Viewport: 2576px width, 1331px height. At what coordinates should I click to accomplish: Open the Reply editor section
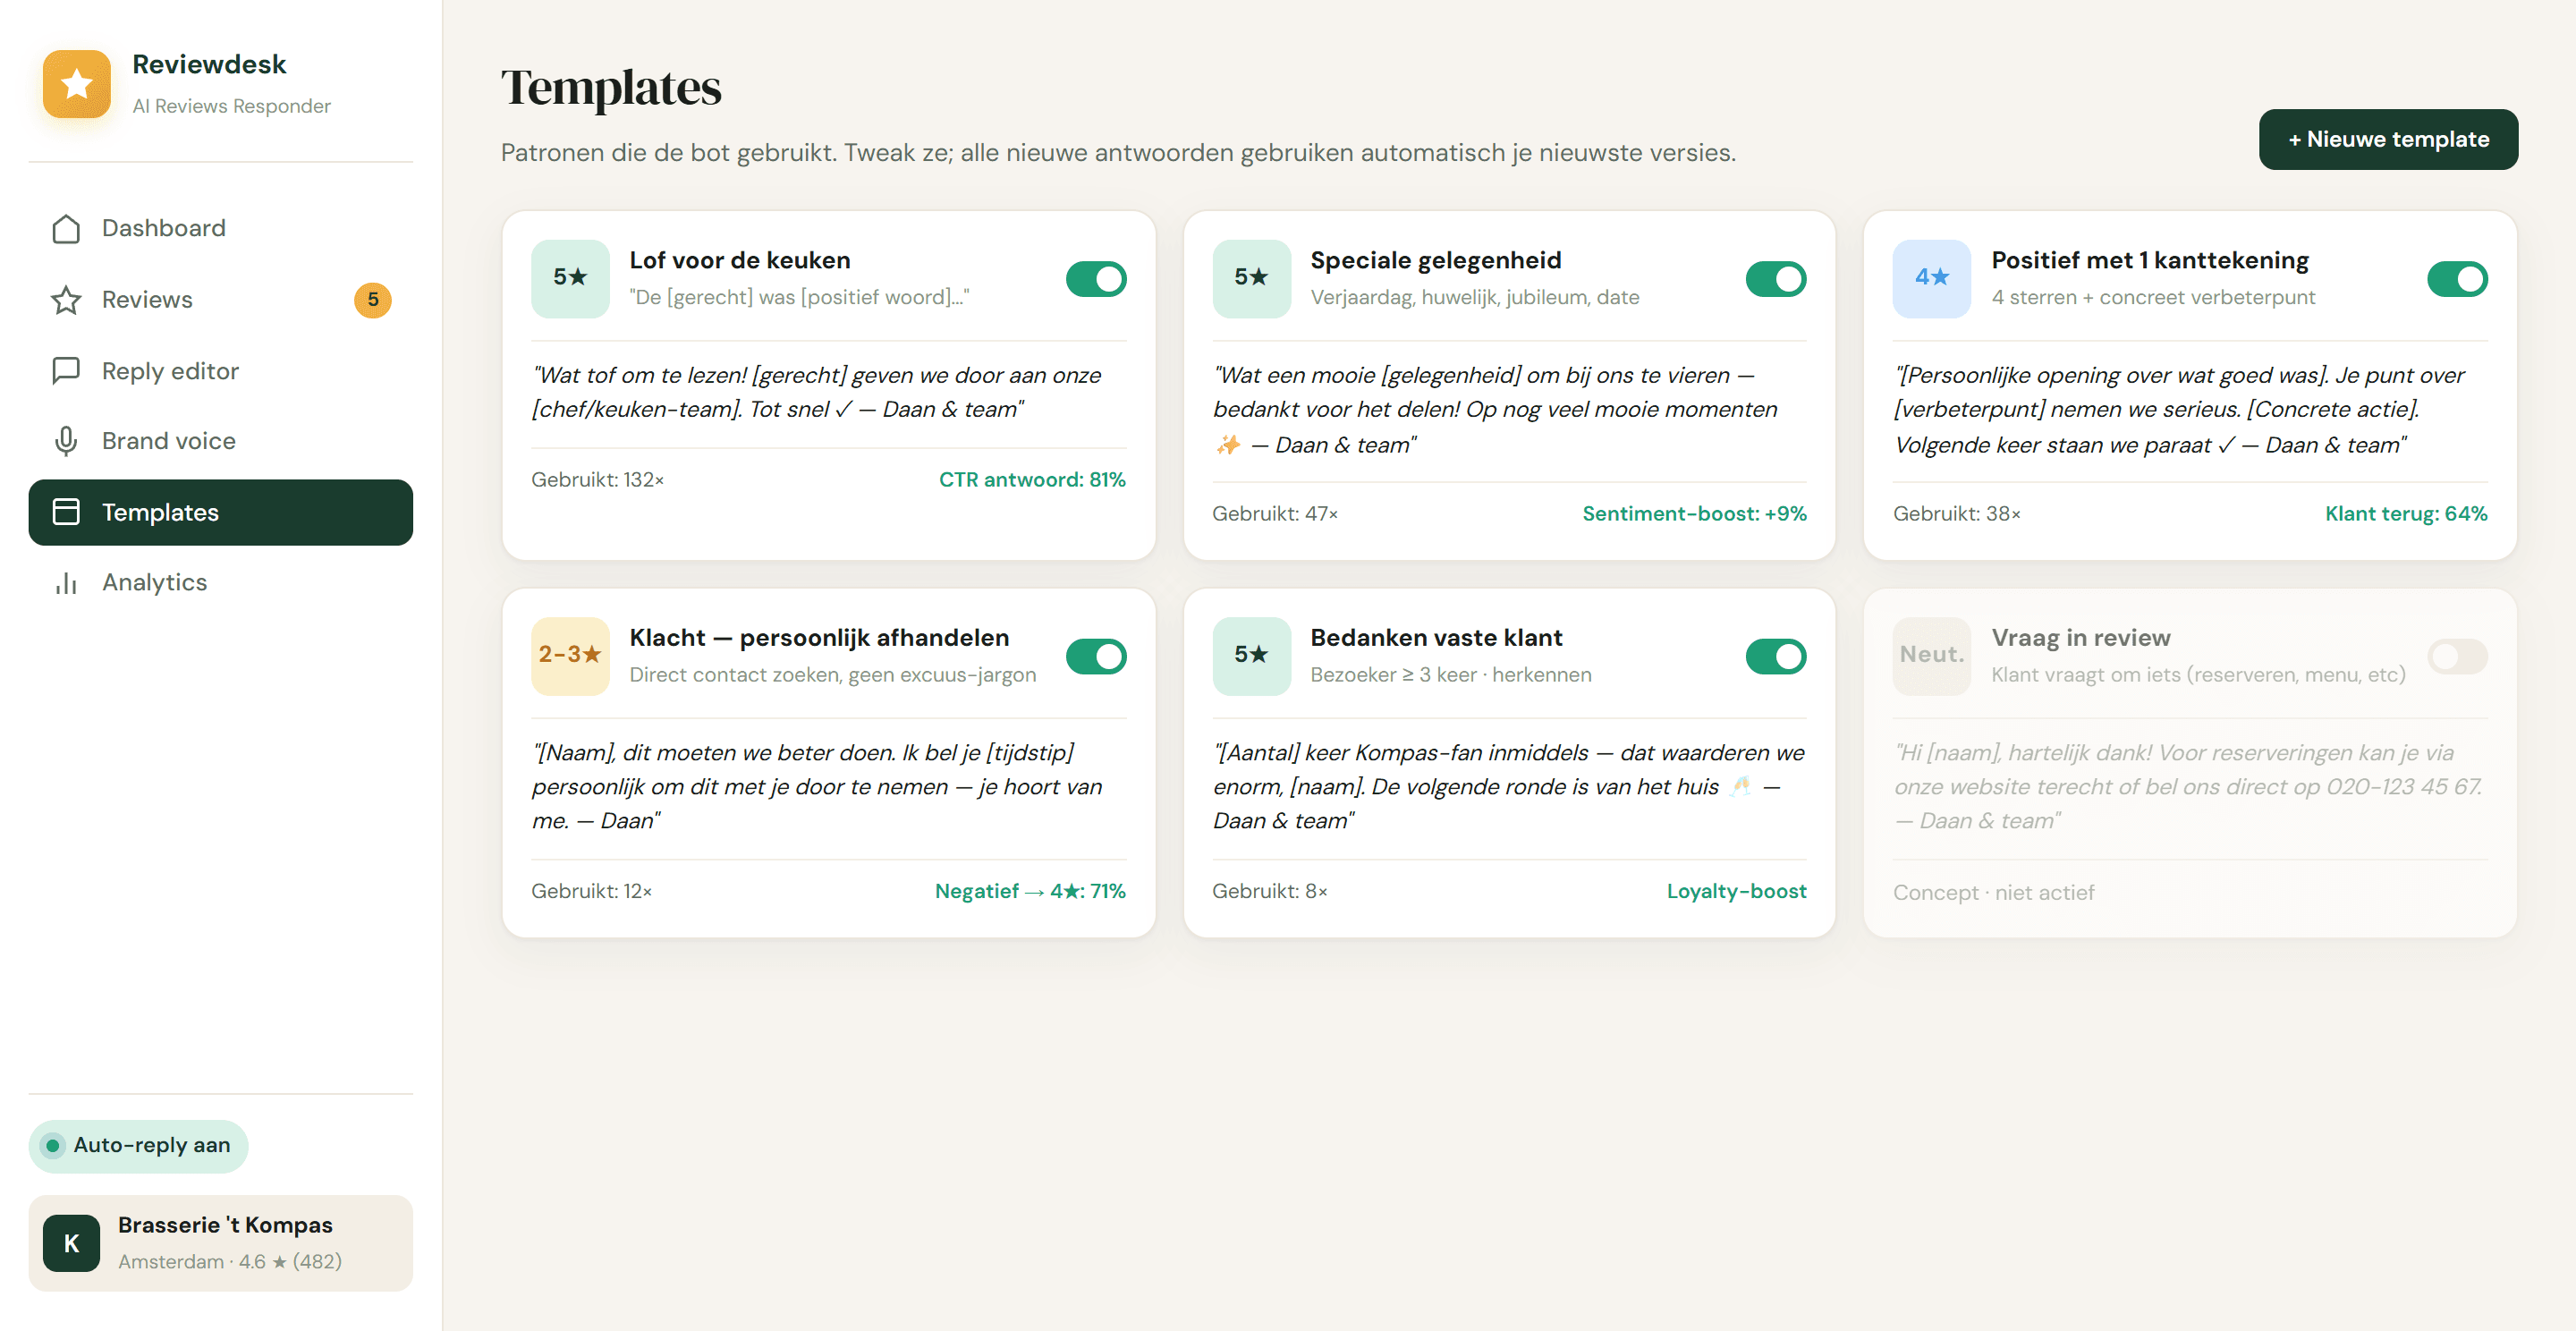click(x=220, y=371)
